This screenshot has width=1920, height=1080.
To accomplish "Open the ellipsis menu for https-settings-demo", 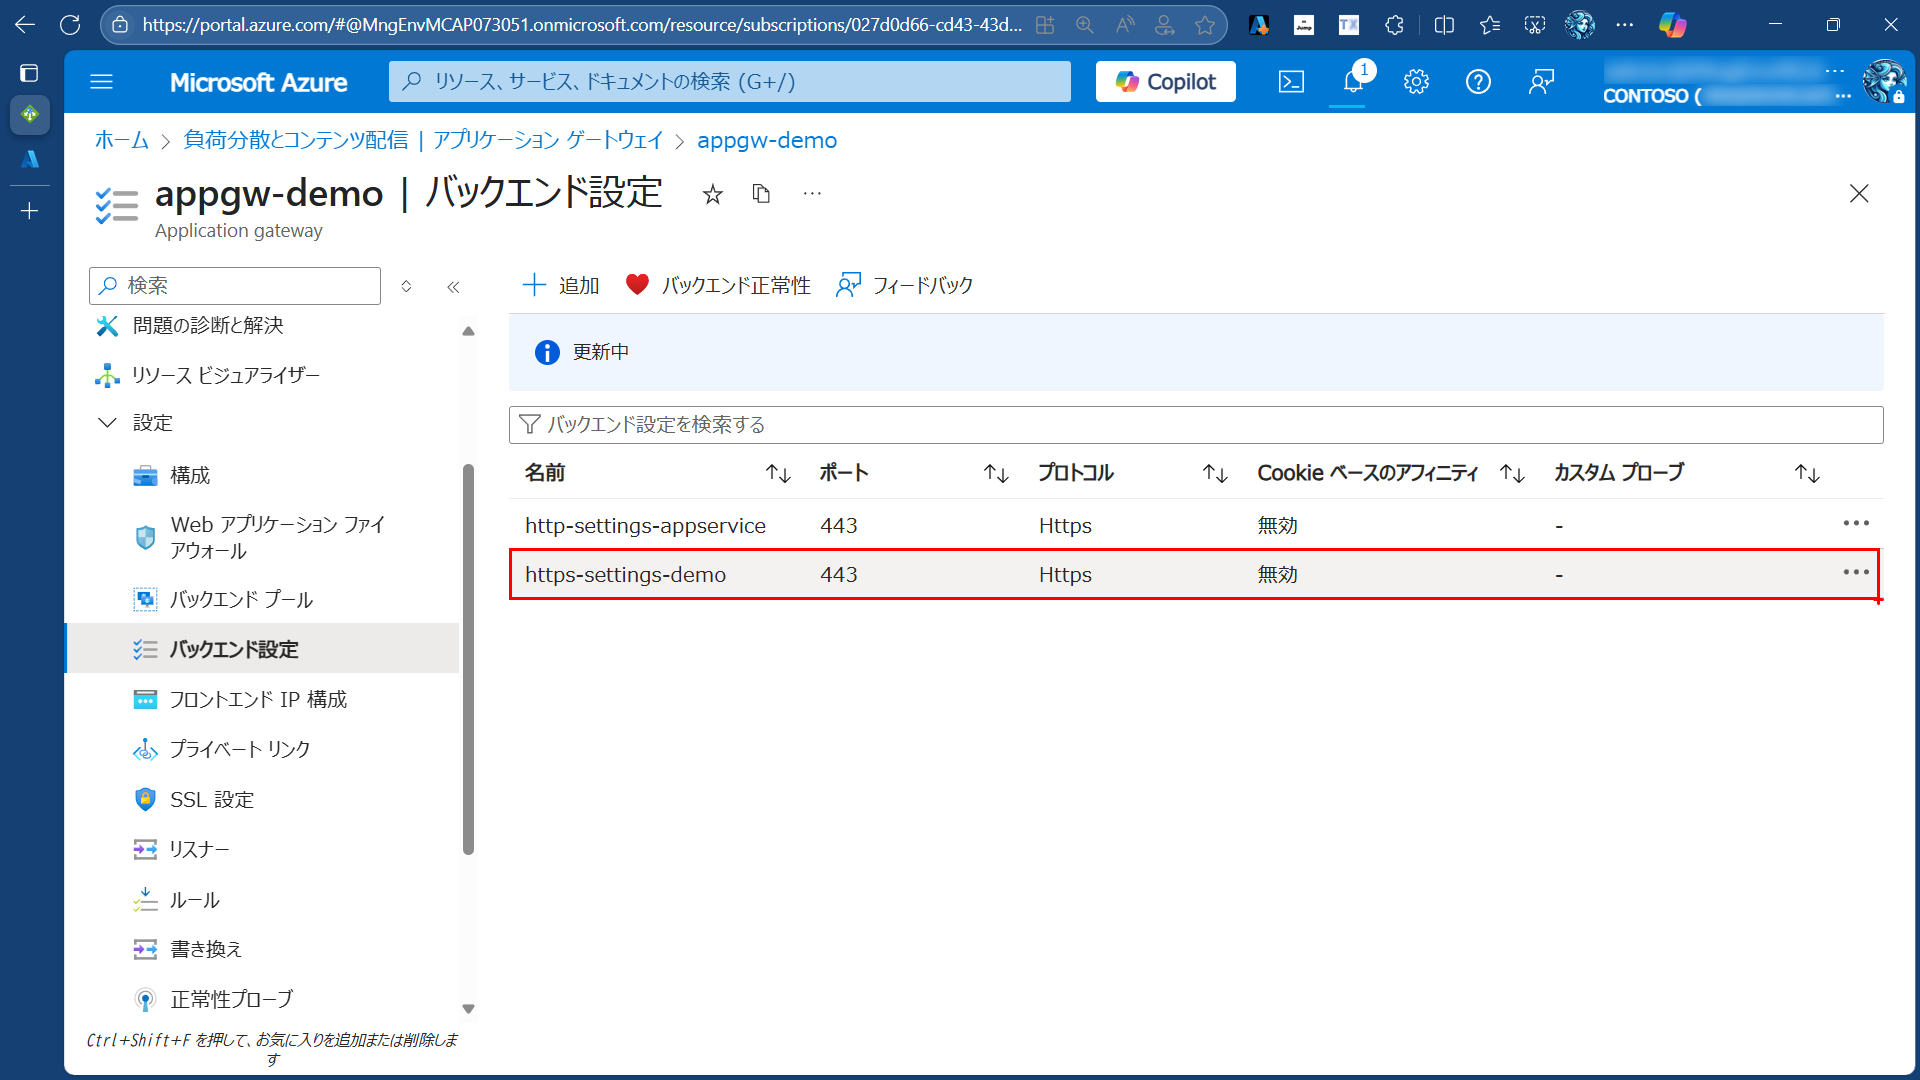I will (1856, 573).
